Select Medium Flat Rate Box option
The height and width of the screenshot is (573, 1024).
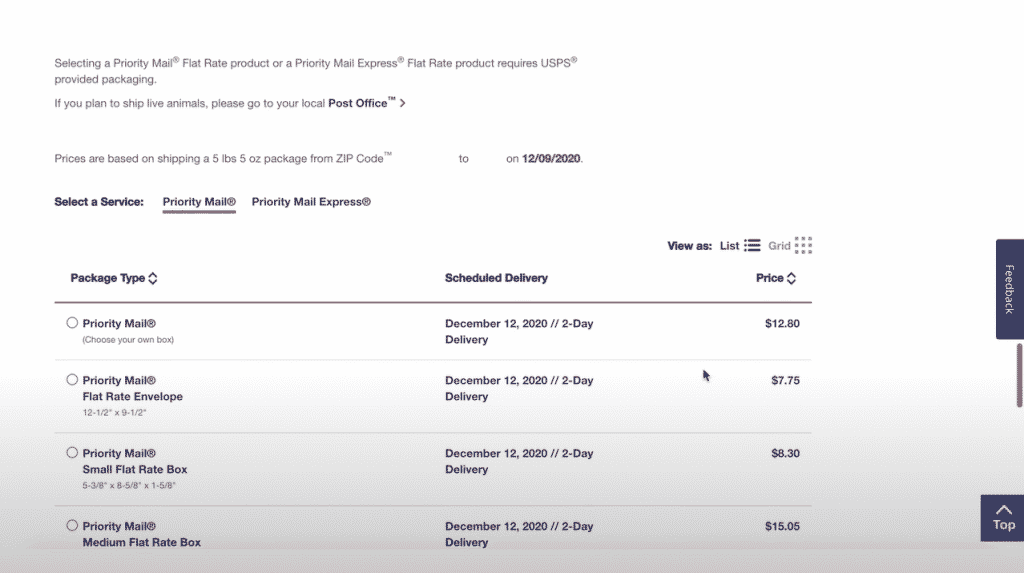72,525
